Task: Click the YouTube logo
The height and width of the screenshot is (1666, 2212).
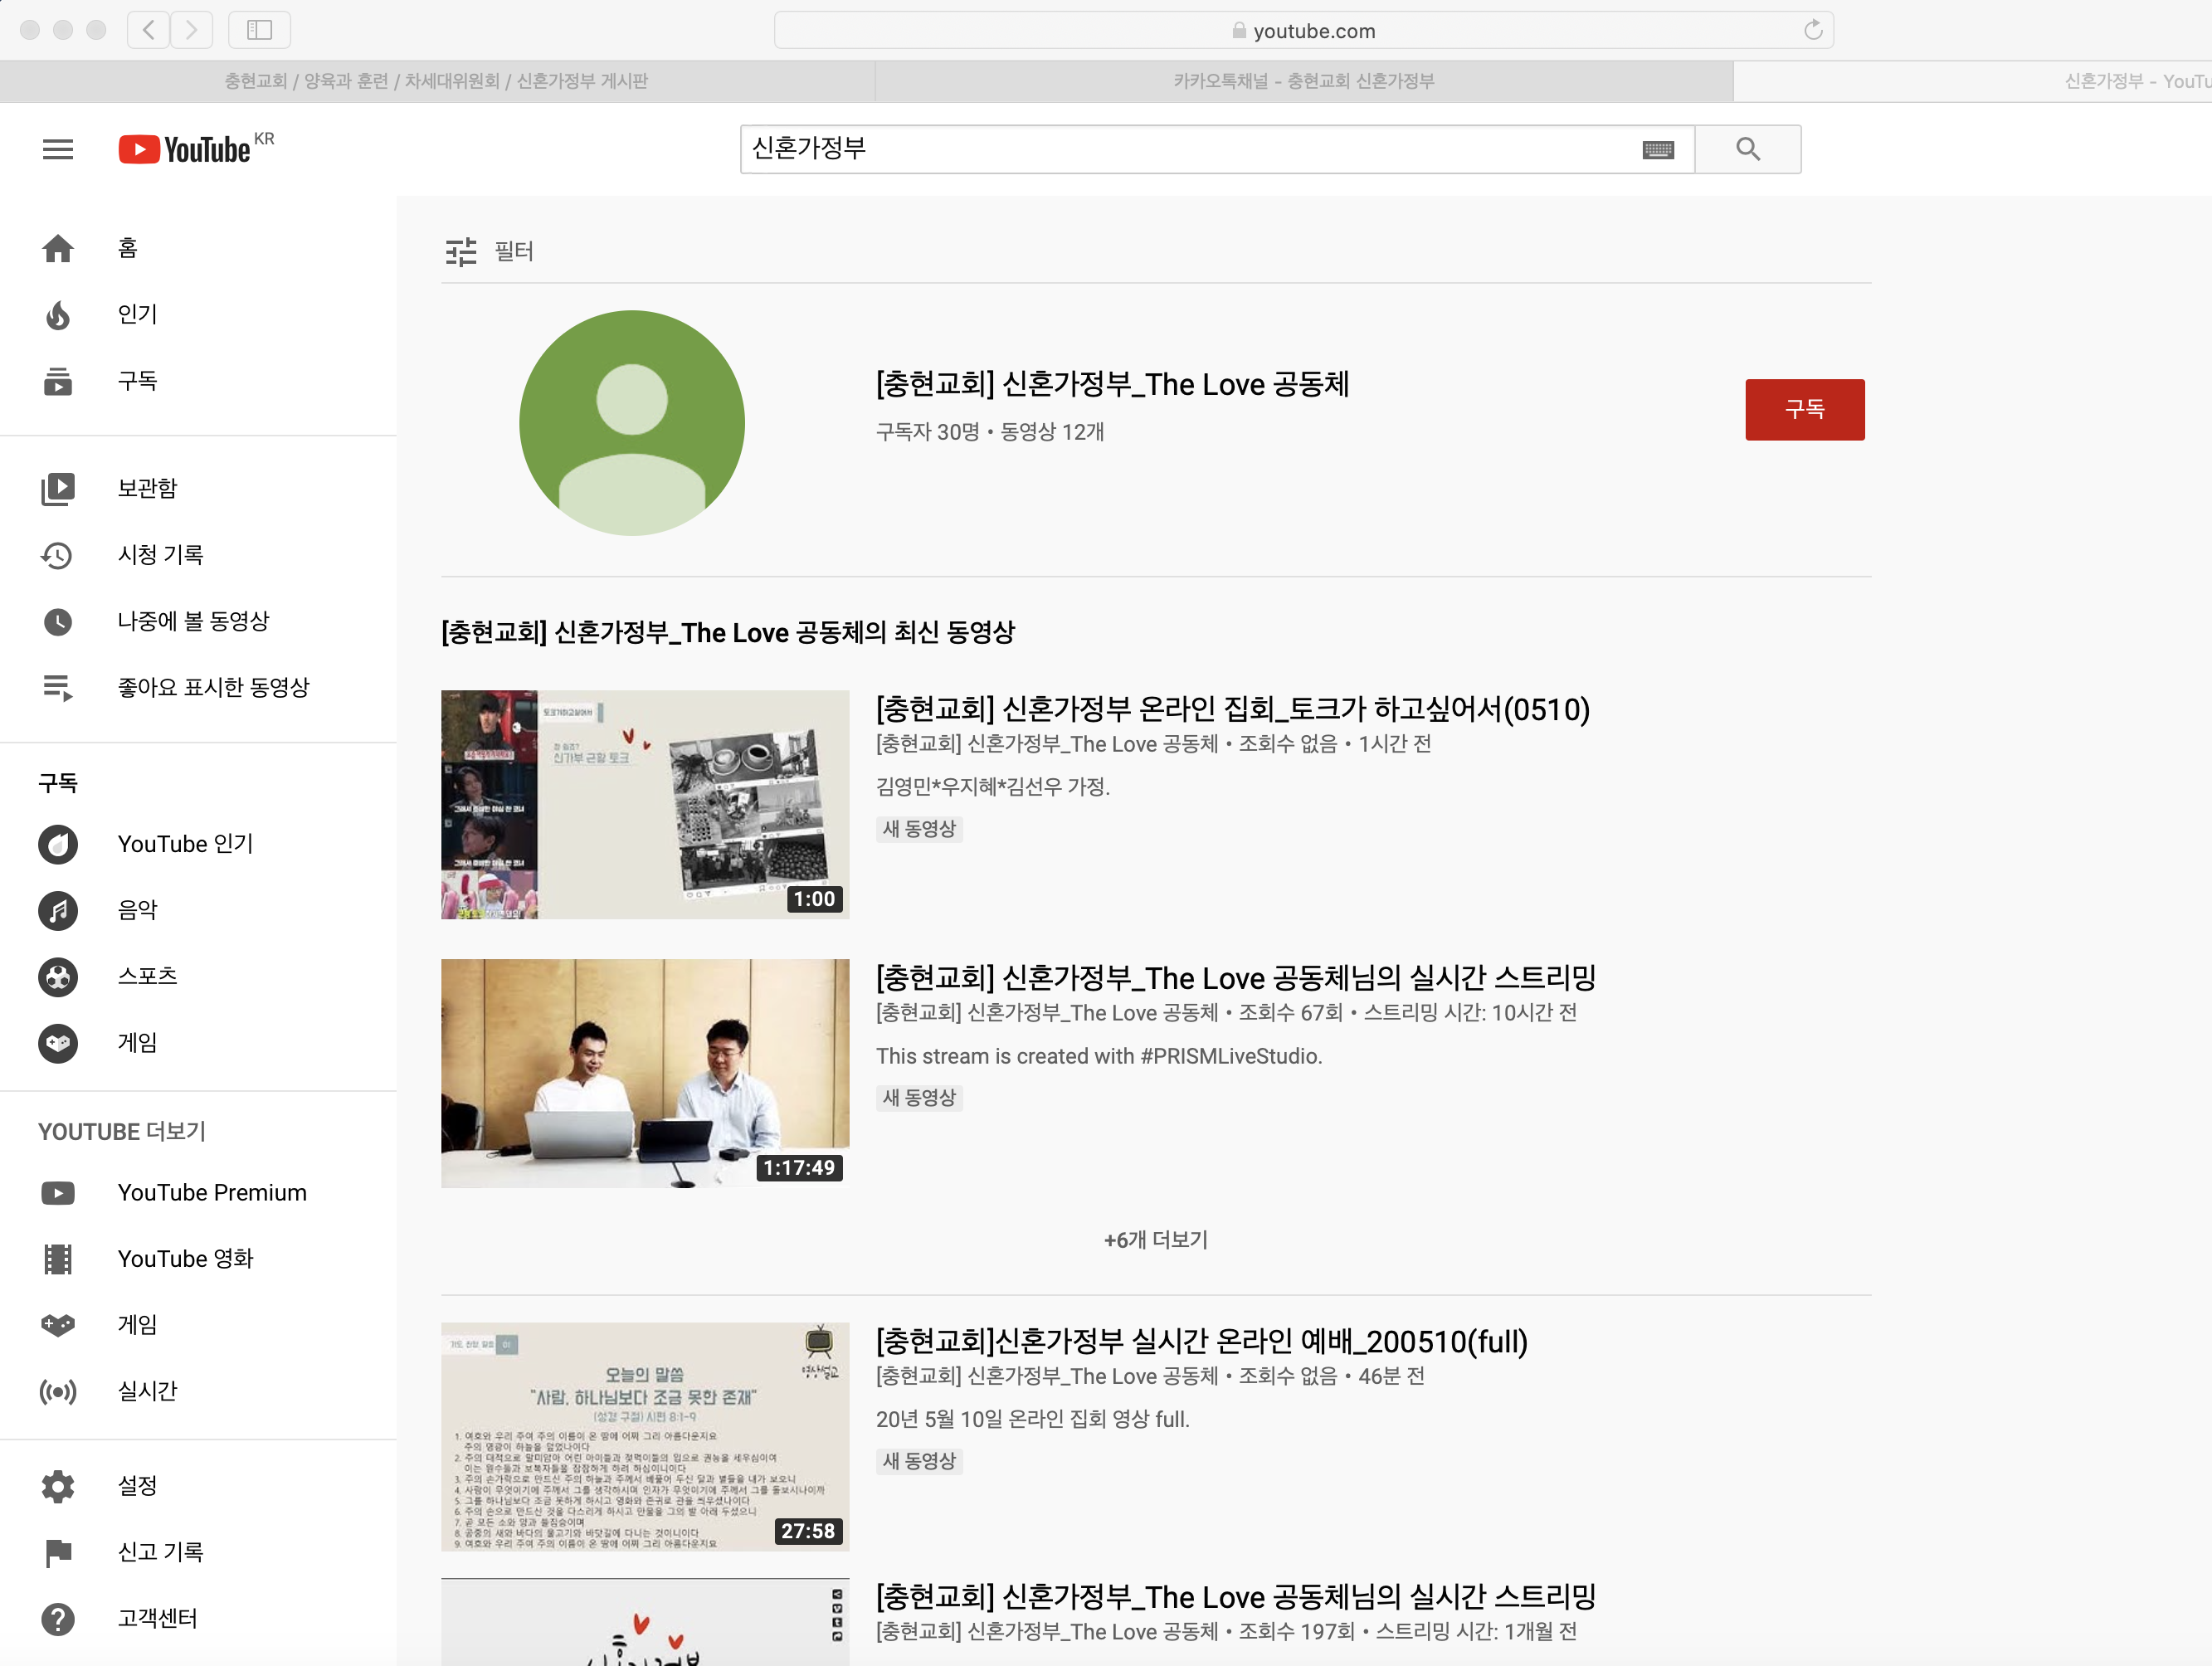Action: point(185,149)
